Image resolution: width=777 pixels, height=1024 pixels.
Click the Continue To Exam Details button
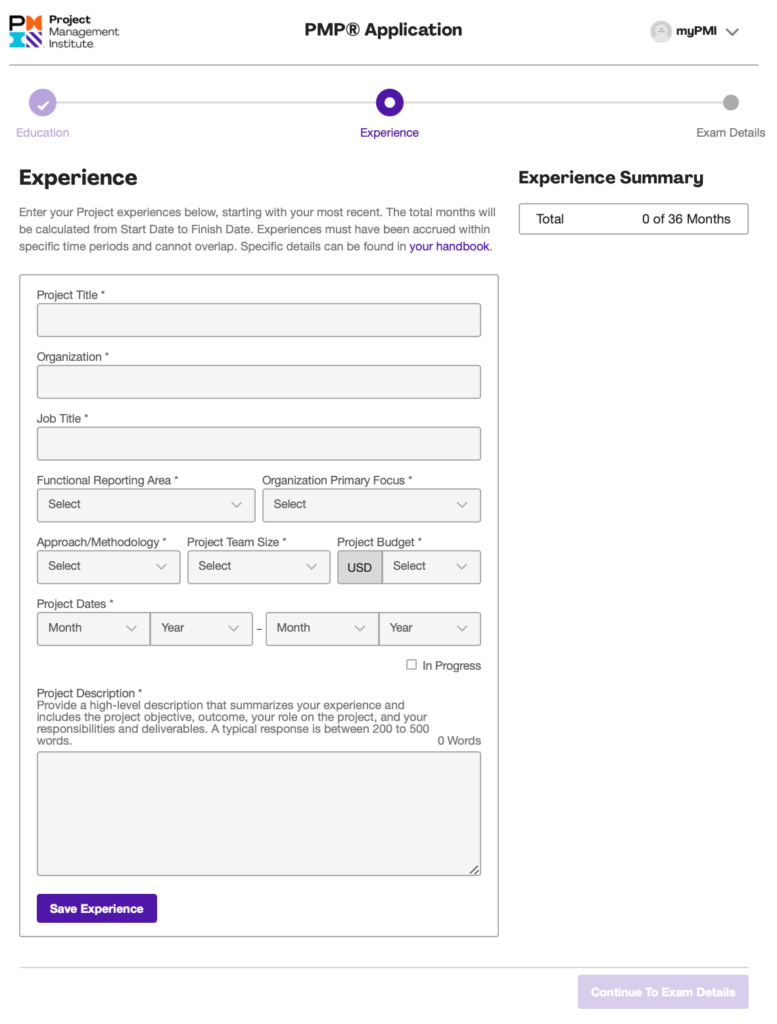click(x=663, y=992)
